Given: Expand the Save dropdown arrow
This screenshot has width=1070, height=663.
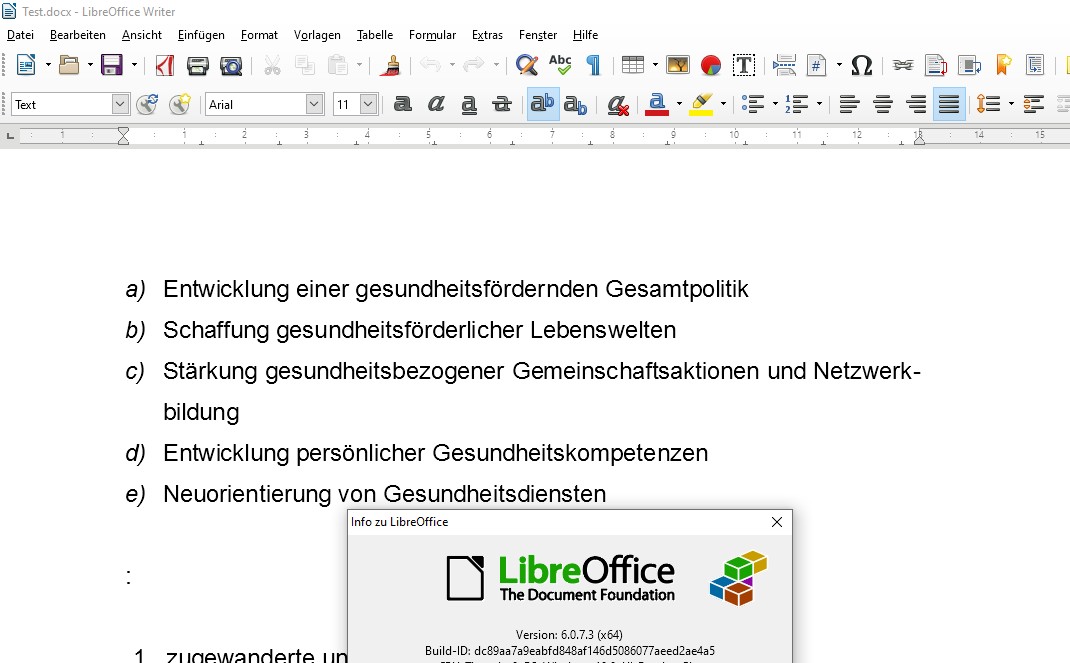Looking at the screenshot, I should pyautogui.click(x=134, y=65).
